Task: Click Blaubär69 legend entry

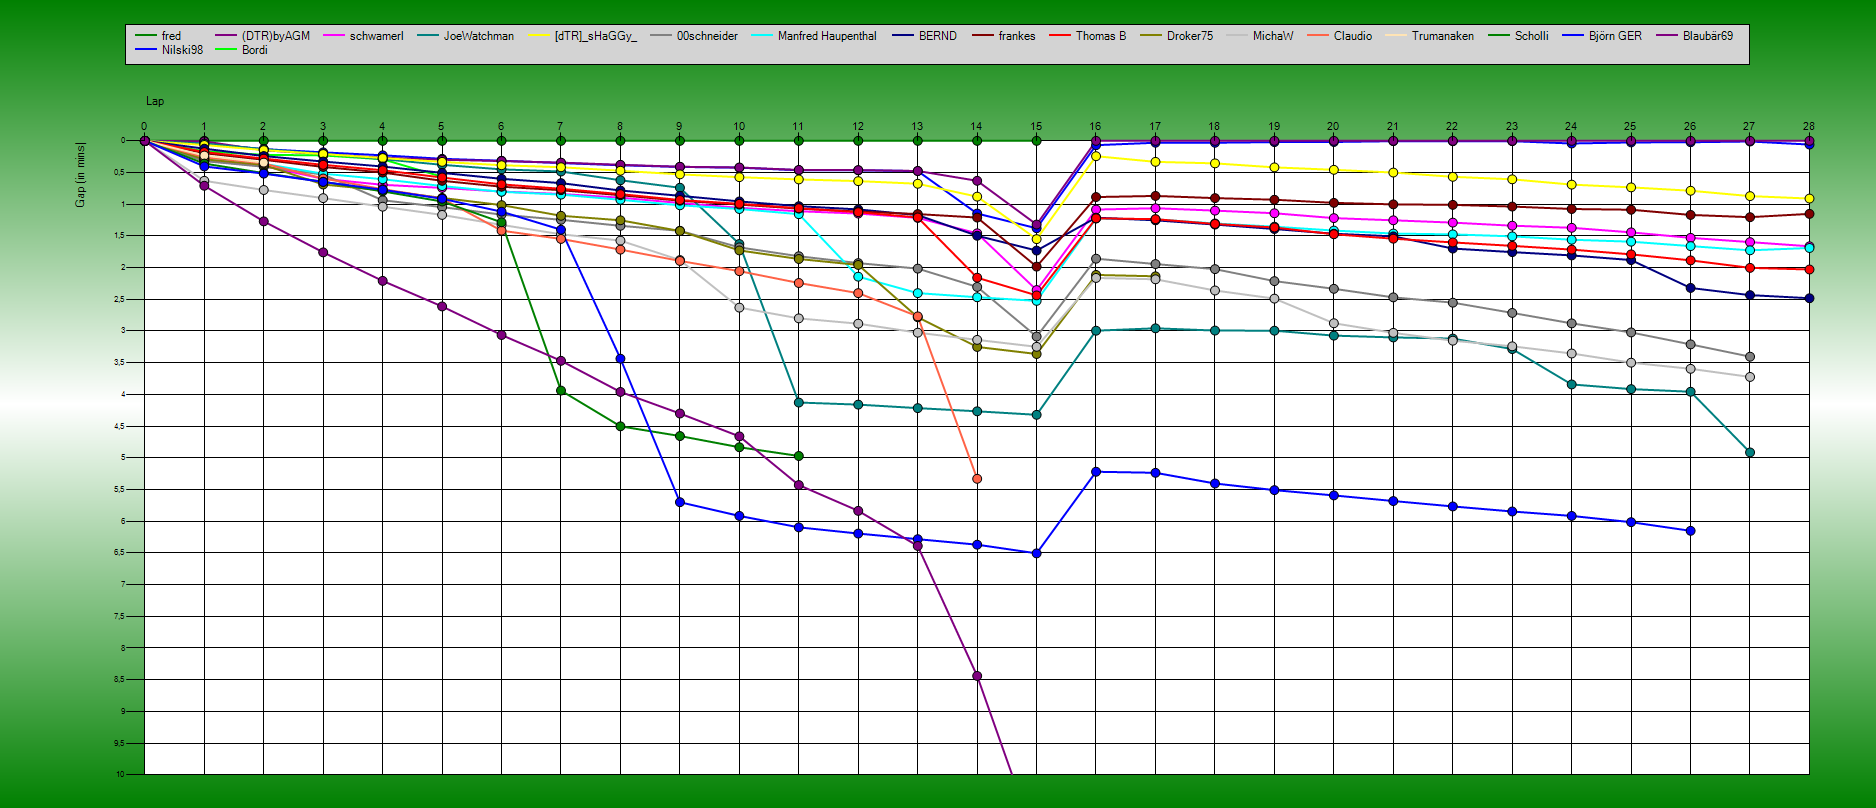Action: [x=1695, y=36]
